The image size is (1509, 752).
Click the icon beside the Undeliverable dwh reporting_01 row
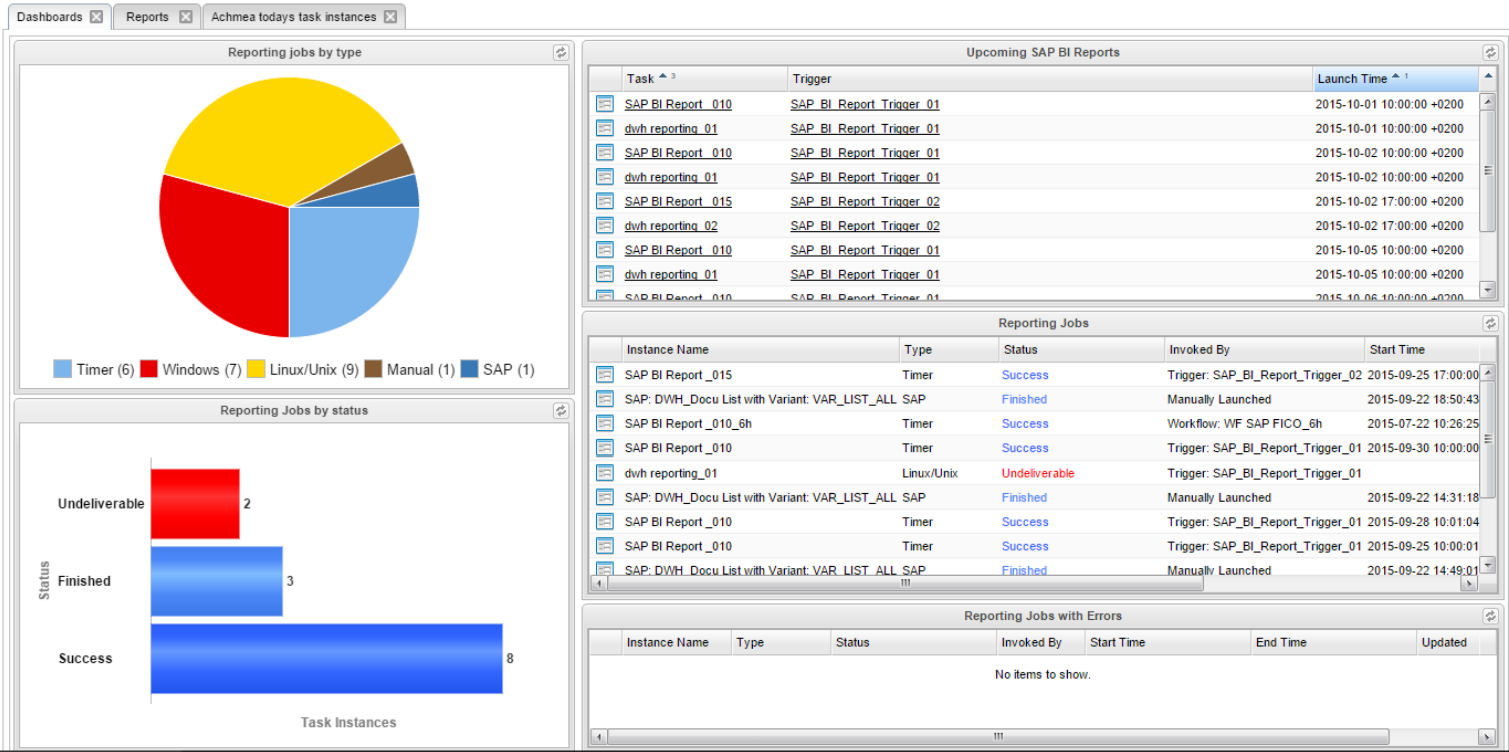coord(604,472)
